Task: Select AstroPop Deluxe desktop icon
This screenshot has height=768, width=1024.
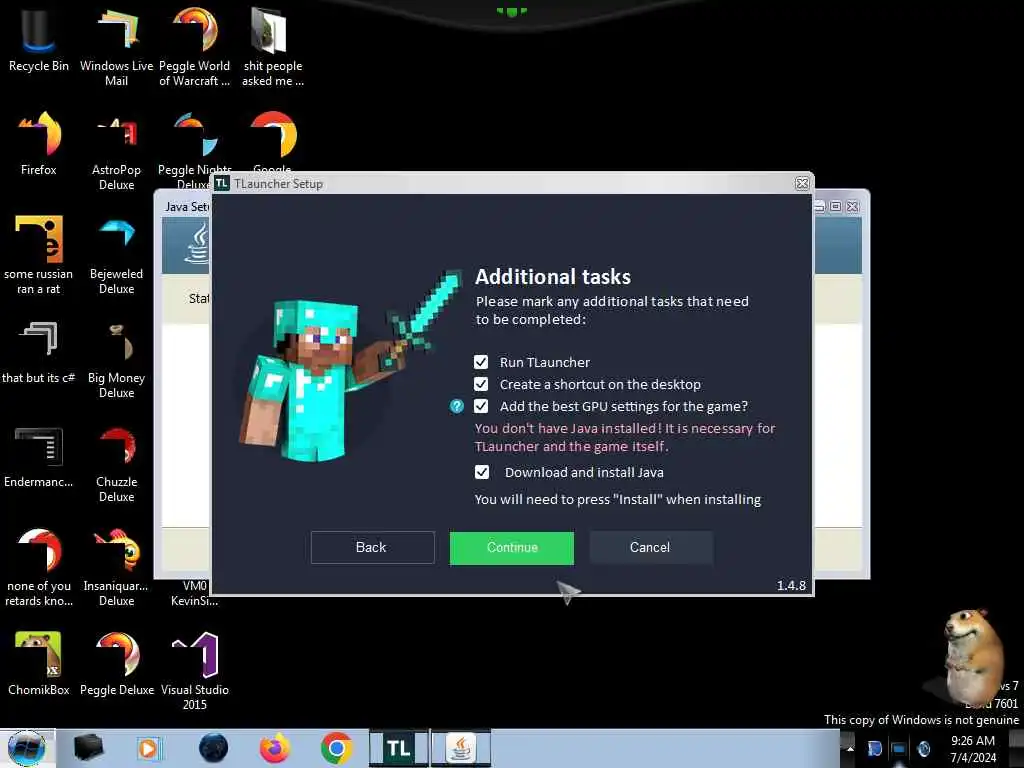Action: coord(116,152)
